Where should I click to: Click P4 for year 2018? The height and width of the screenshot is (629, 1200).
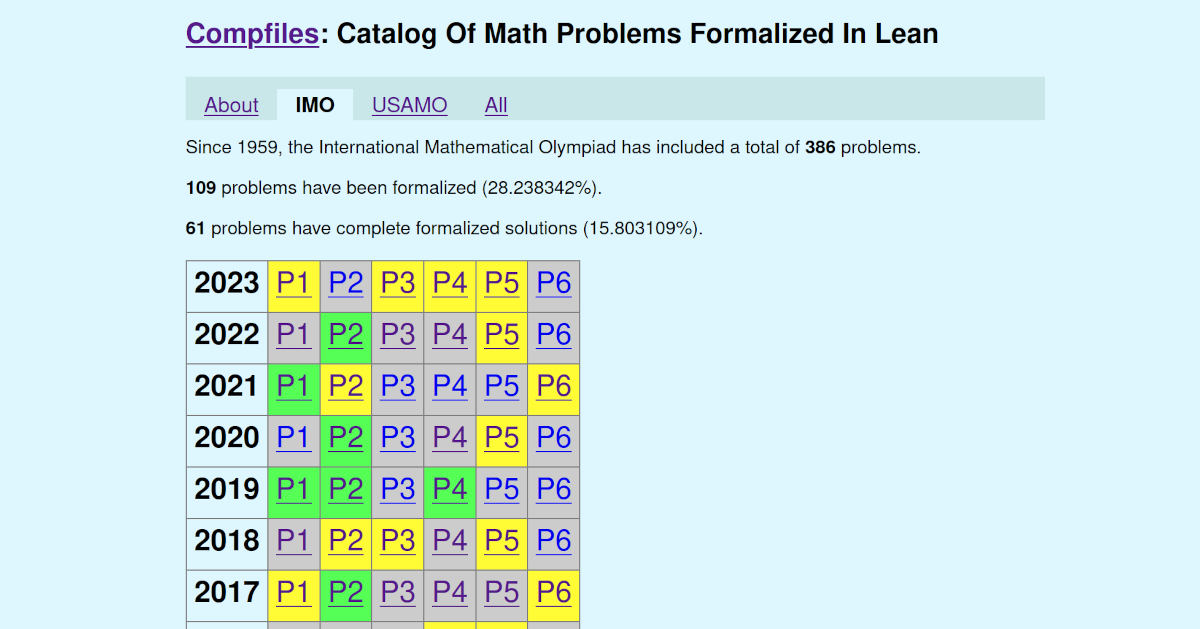click(450, 541)
